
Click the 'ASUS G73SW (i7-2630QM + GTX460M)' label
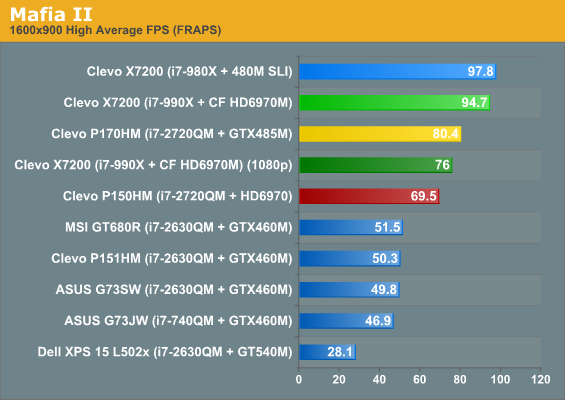tap(174, 290)
